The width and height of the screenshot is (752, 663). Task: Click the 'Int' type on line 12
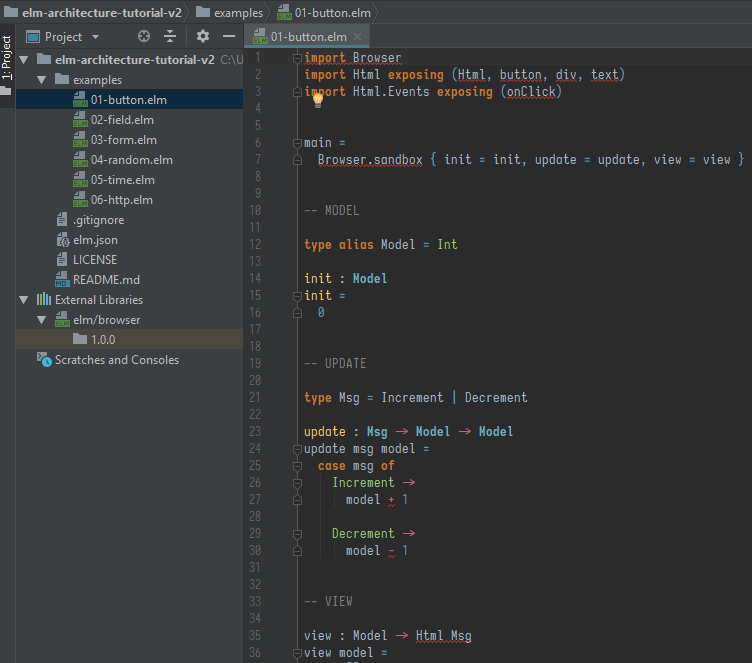coord(447,245)
